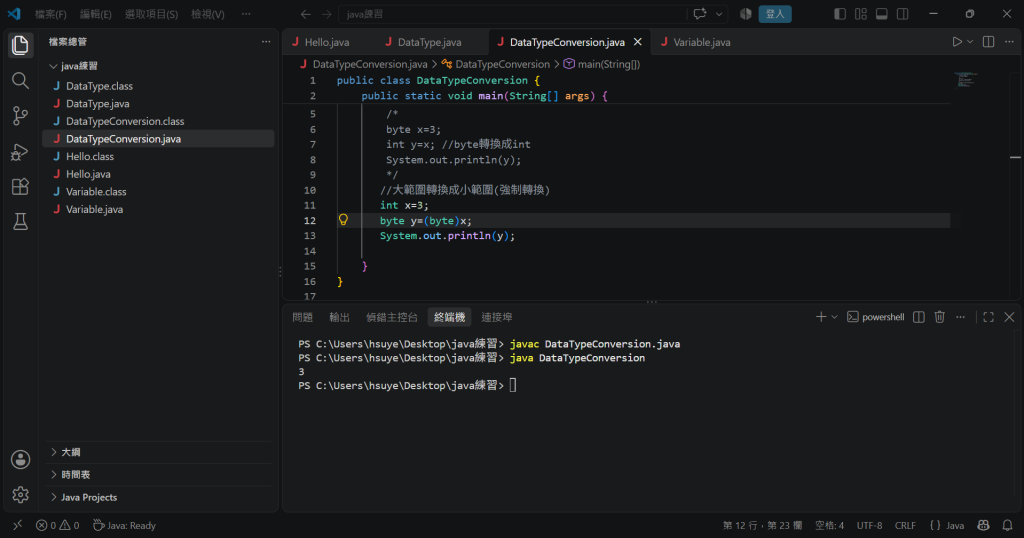Split the terminal panel
Screen dimensions: 1024x538
(x=919, y=317)
